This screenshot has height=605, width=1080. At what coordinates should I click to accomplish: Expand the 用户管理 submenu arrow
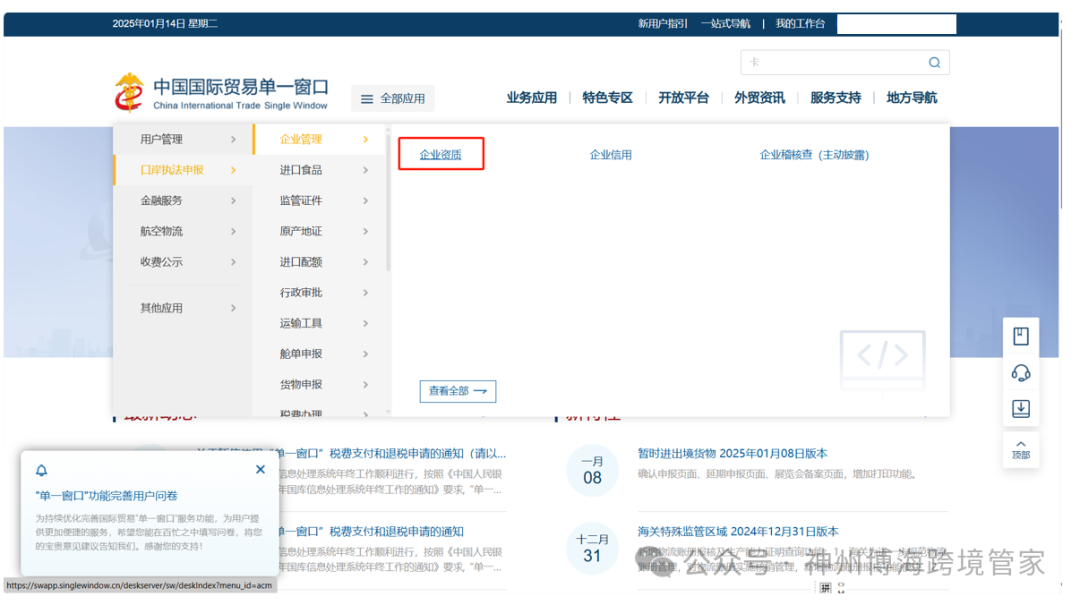point(233,139)
